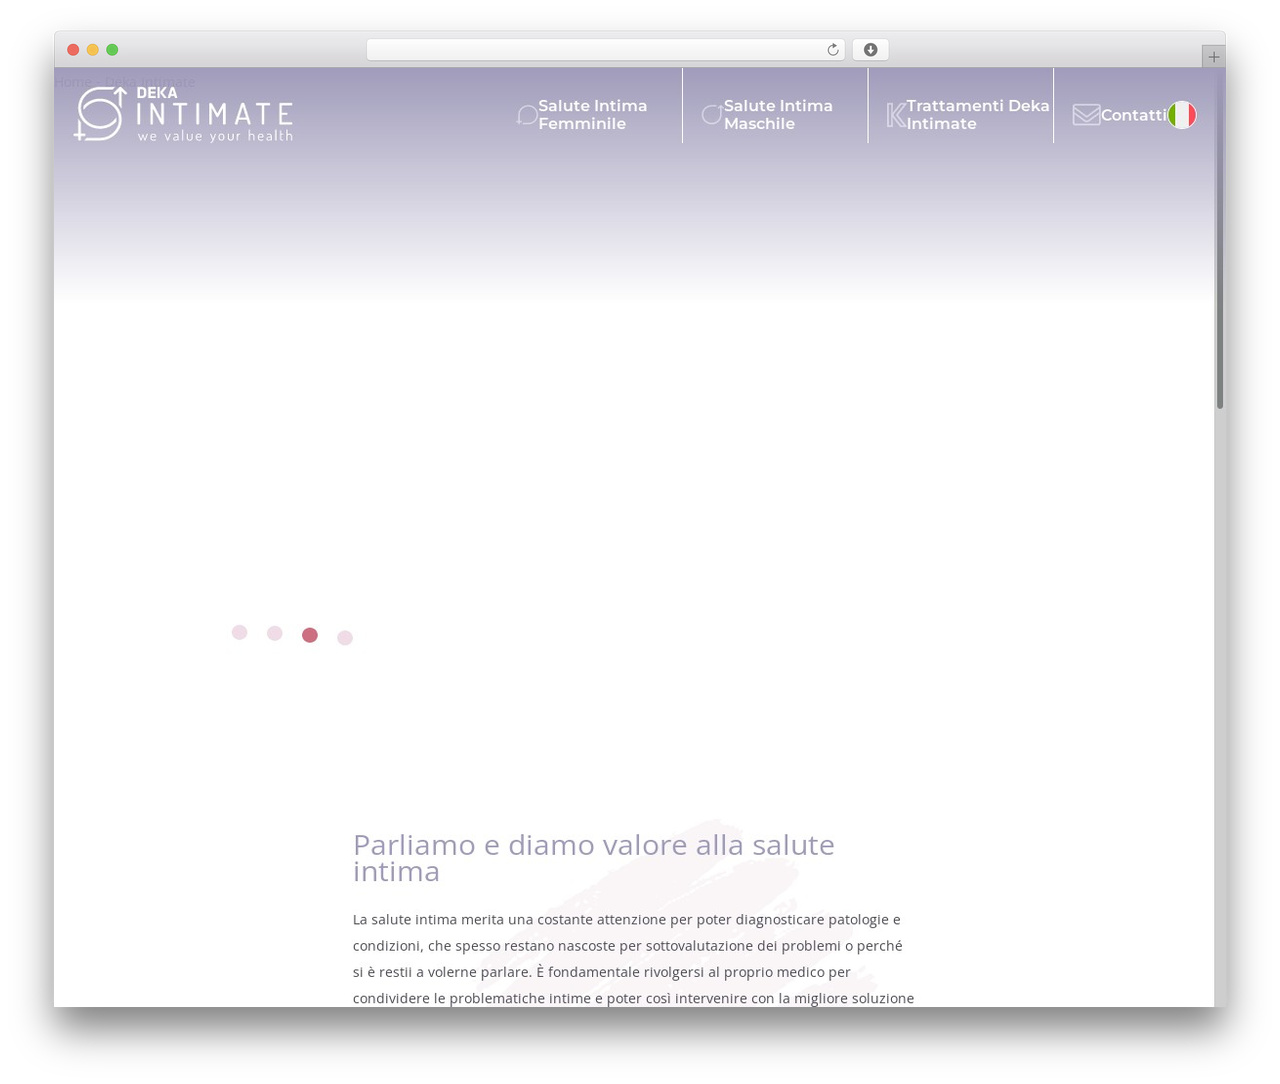1280x1084 pixels.
Task: Click the page's vertical scrollbar thumb
Action: click(1220, 239)
